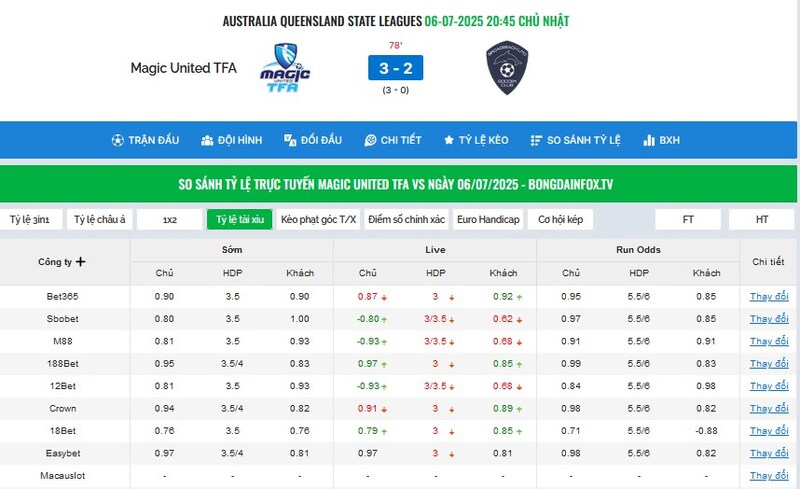Click the Macauslot company name
Viewport: 800px width, 489px height.
[x=63, y=476]
